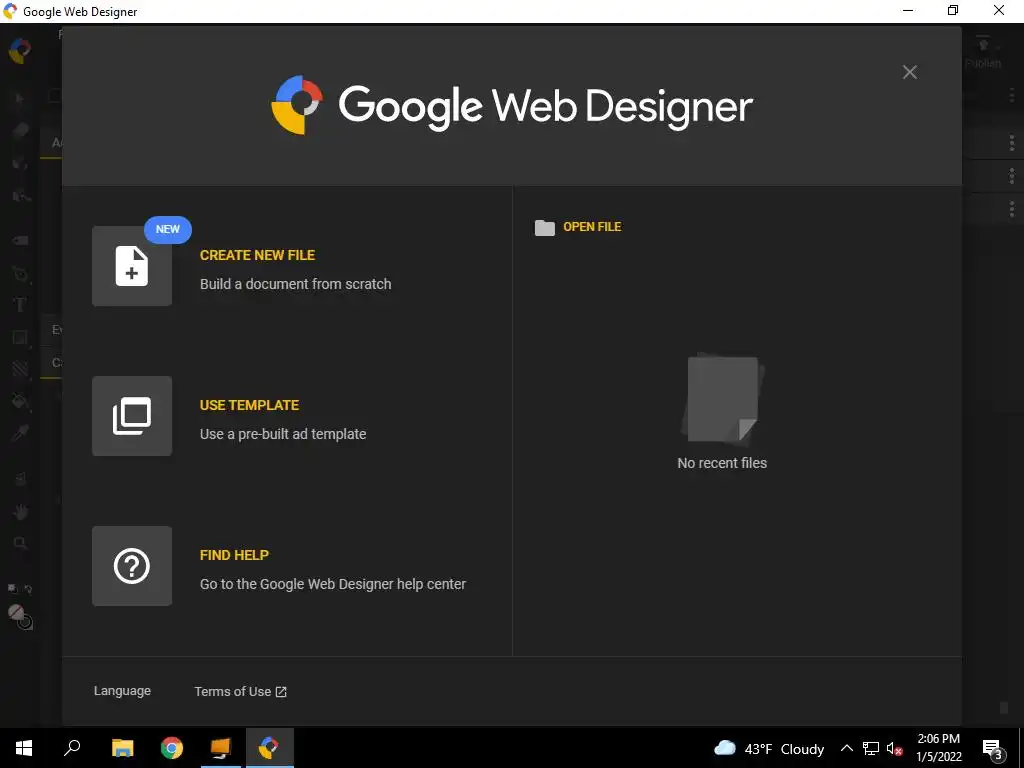Click the Google Web Designer taskbar icon

[269, 748]
